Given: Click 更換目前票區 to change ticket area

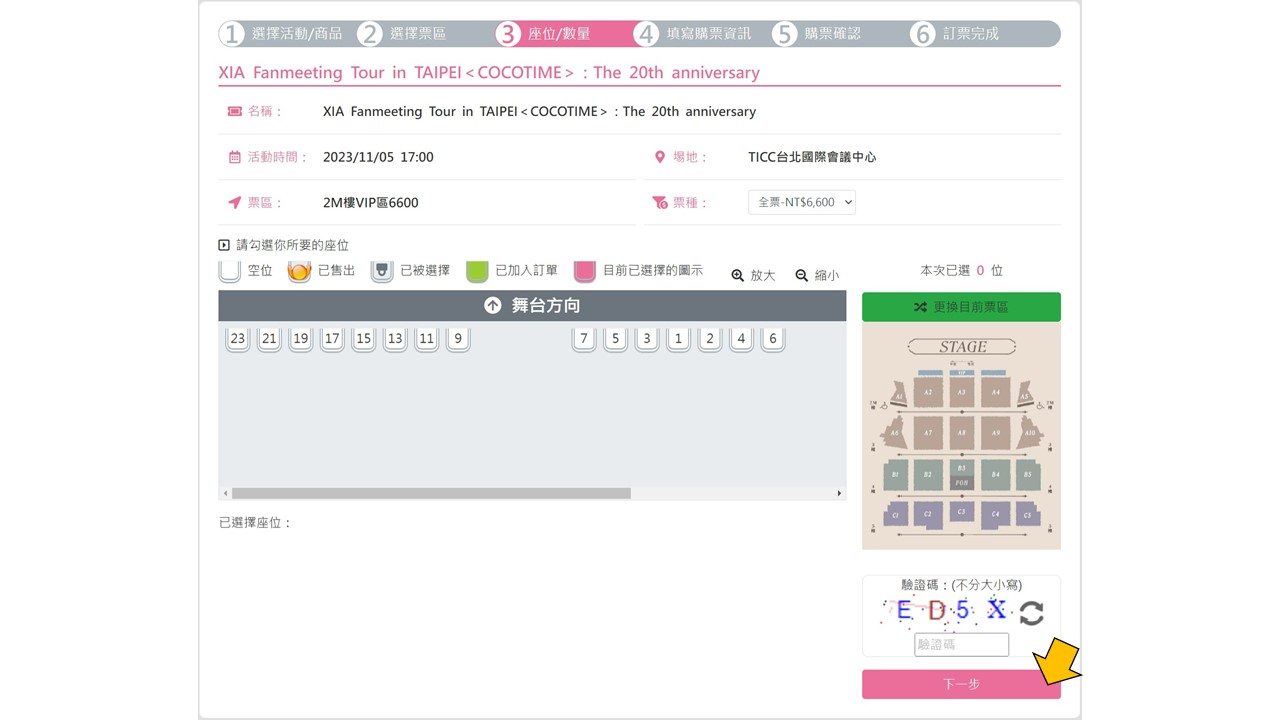Looking at the screenshot, I should pyautogui.click(x=960, y=307).
